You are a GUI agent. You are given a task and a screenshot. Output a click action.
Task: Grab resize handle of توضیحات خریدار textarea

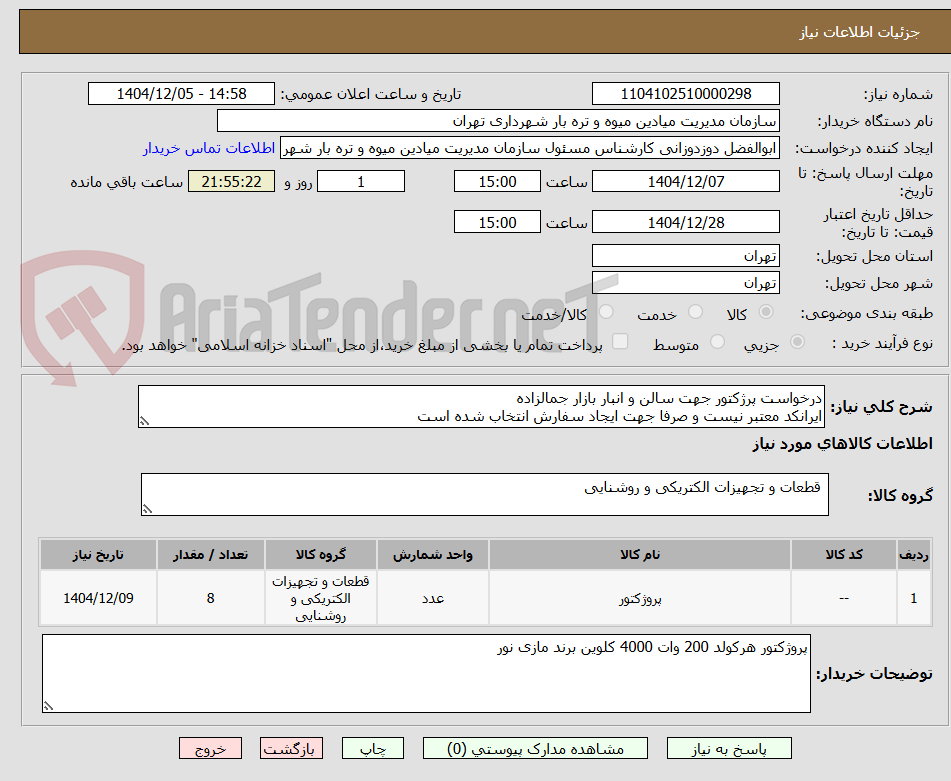click(49, 706)
